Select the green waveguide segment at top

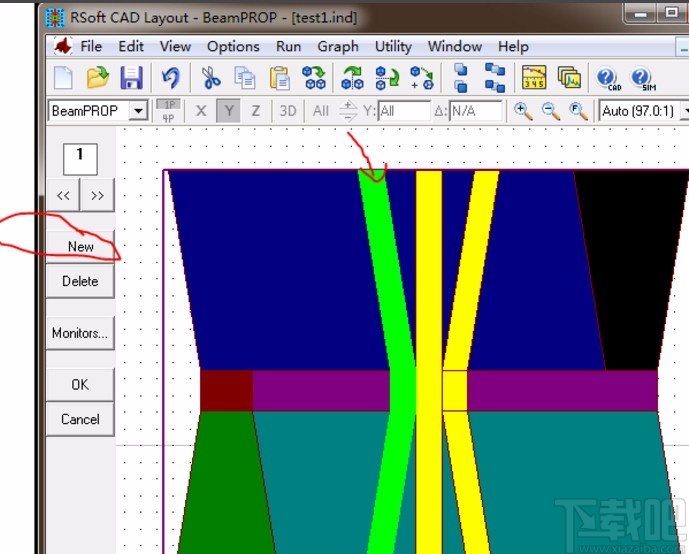[380, 230]
